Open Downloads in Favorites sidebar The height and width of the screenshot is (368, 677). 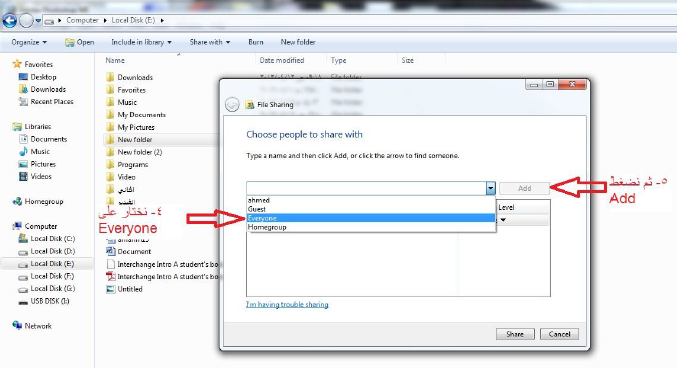pyautogui.click(x=42, y=89)
